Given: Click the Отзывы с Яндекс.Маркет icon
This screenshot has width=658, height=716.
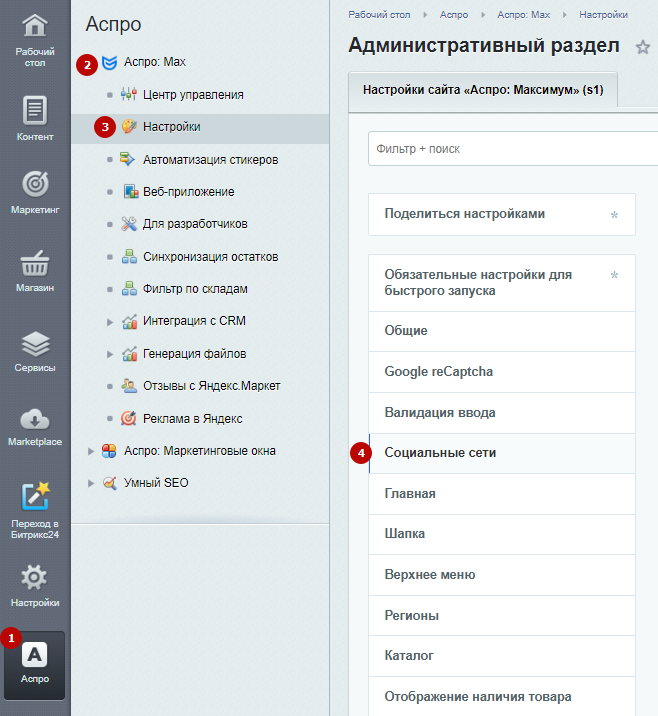Looking at the screenshot, I should [129, 386].
